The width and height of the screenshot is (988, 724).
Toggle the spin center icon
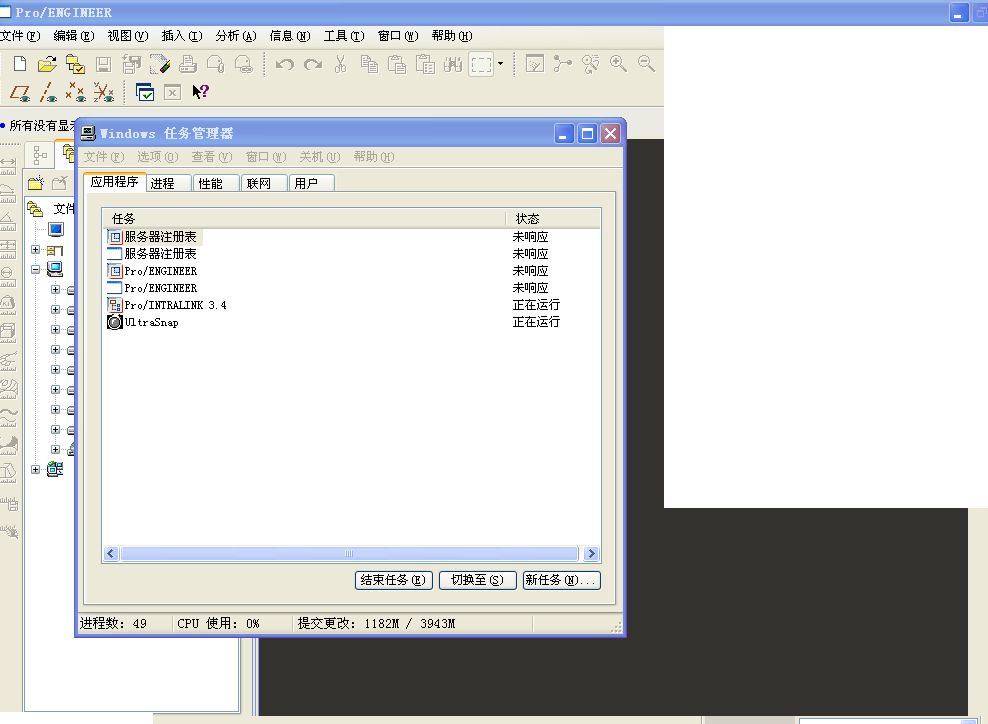coord(562,64)
